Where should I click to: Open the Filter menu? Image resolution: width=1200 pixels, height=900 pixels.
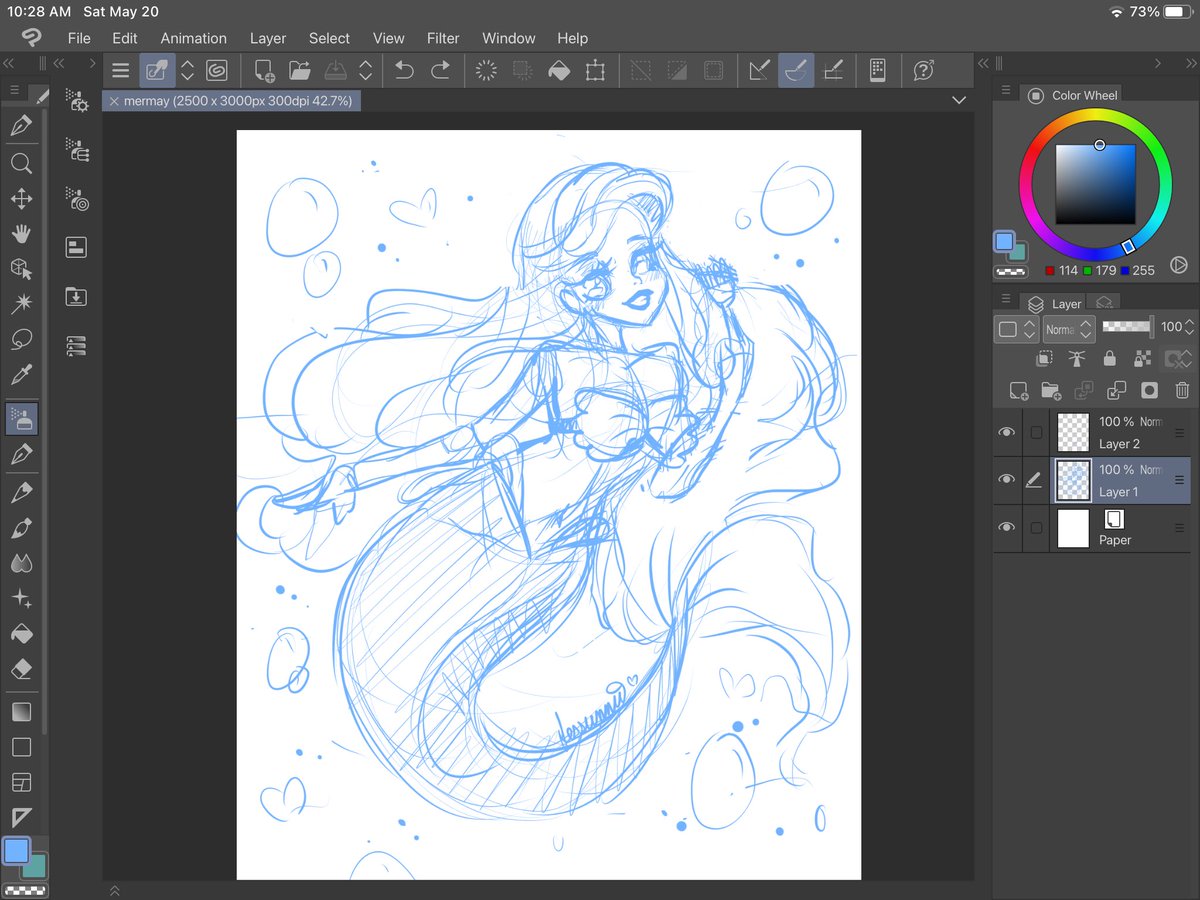(x=443, y=38)
